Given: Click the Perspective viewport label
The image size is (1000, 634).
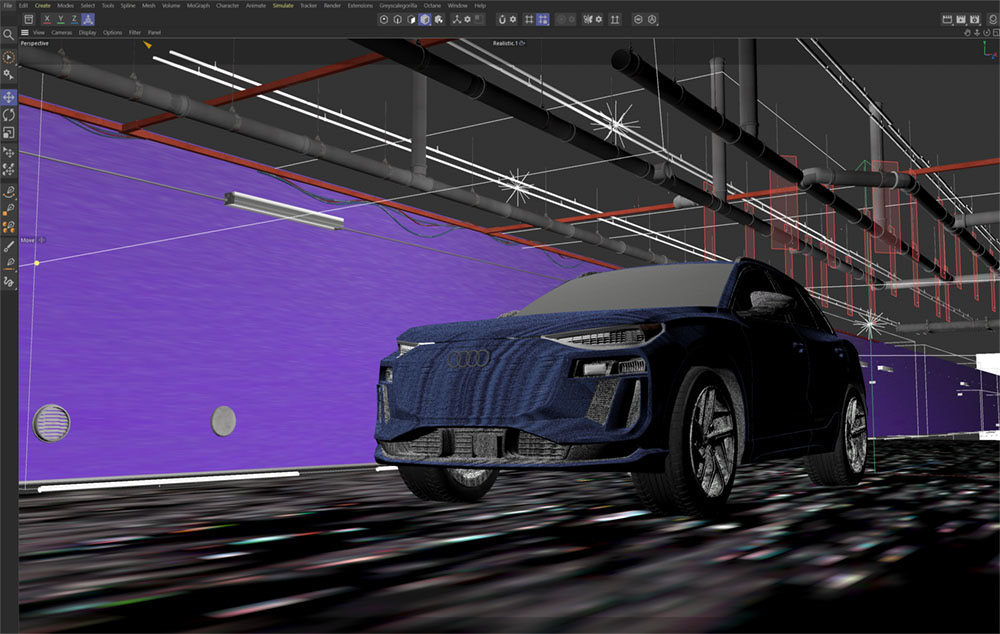Looking at the screenshot, I should [x=34, y=43].
